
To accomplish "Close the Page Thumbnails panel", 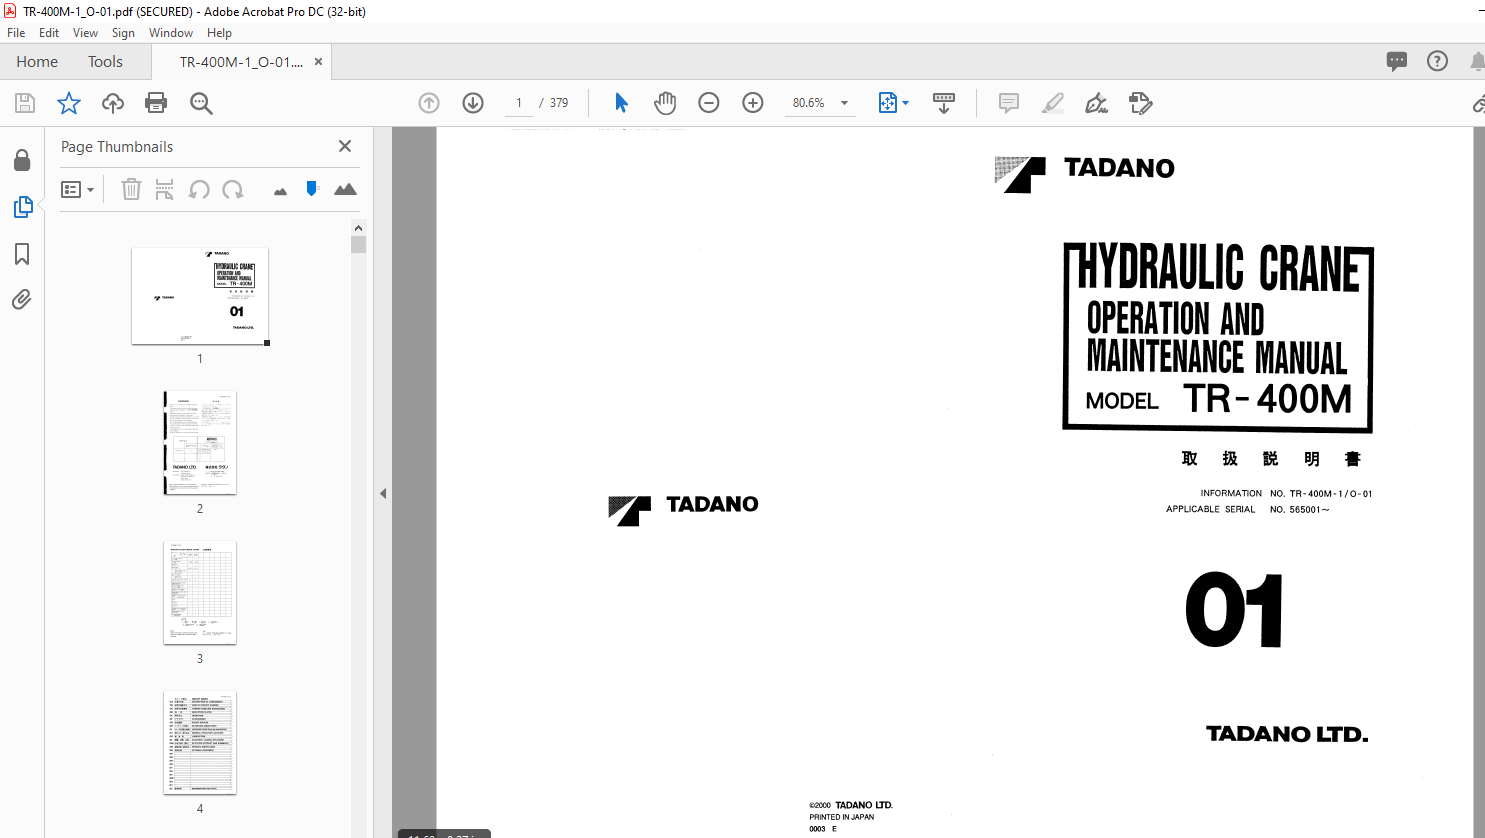I will pos(345,146).
